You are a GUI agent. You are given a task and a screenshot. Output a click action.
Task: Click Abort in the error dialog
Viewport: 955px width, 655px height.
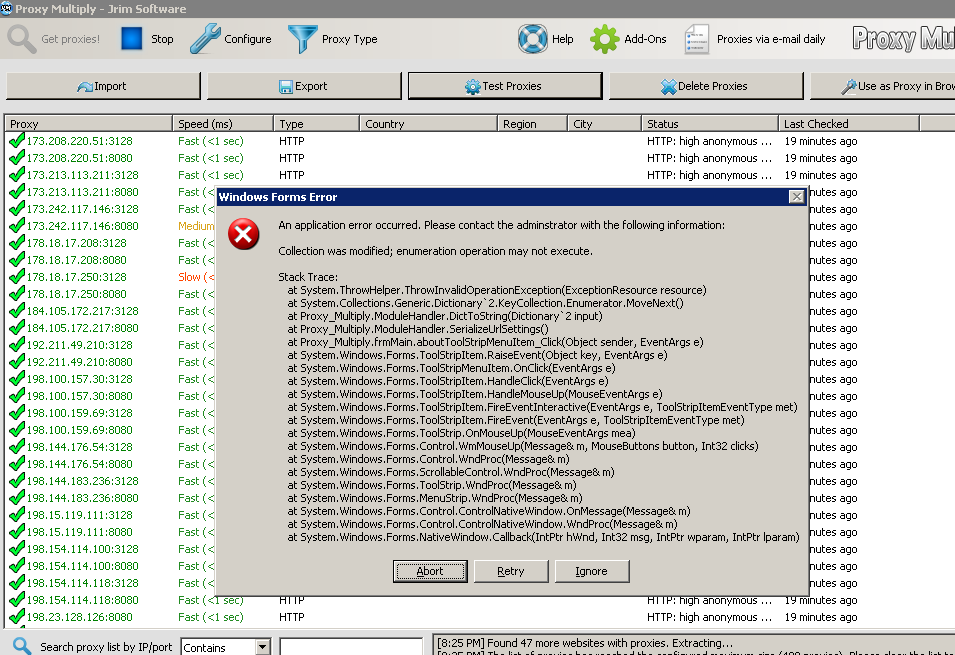pos(430,571)
